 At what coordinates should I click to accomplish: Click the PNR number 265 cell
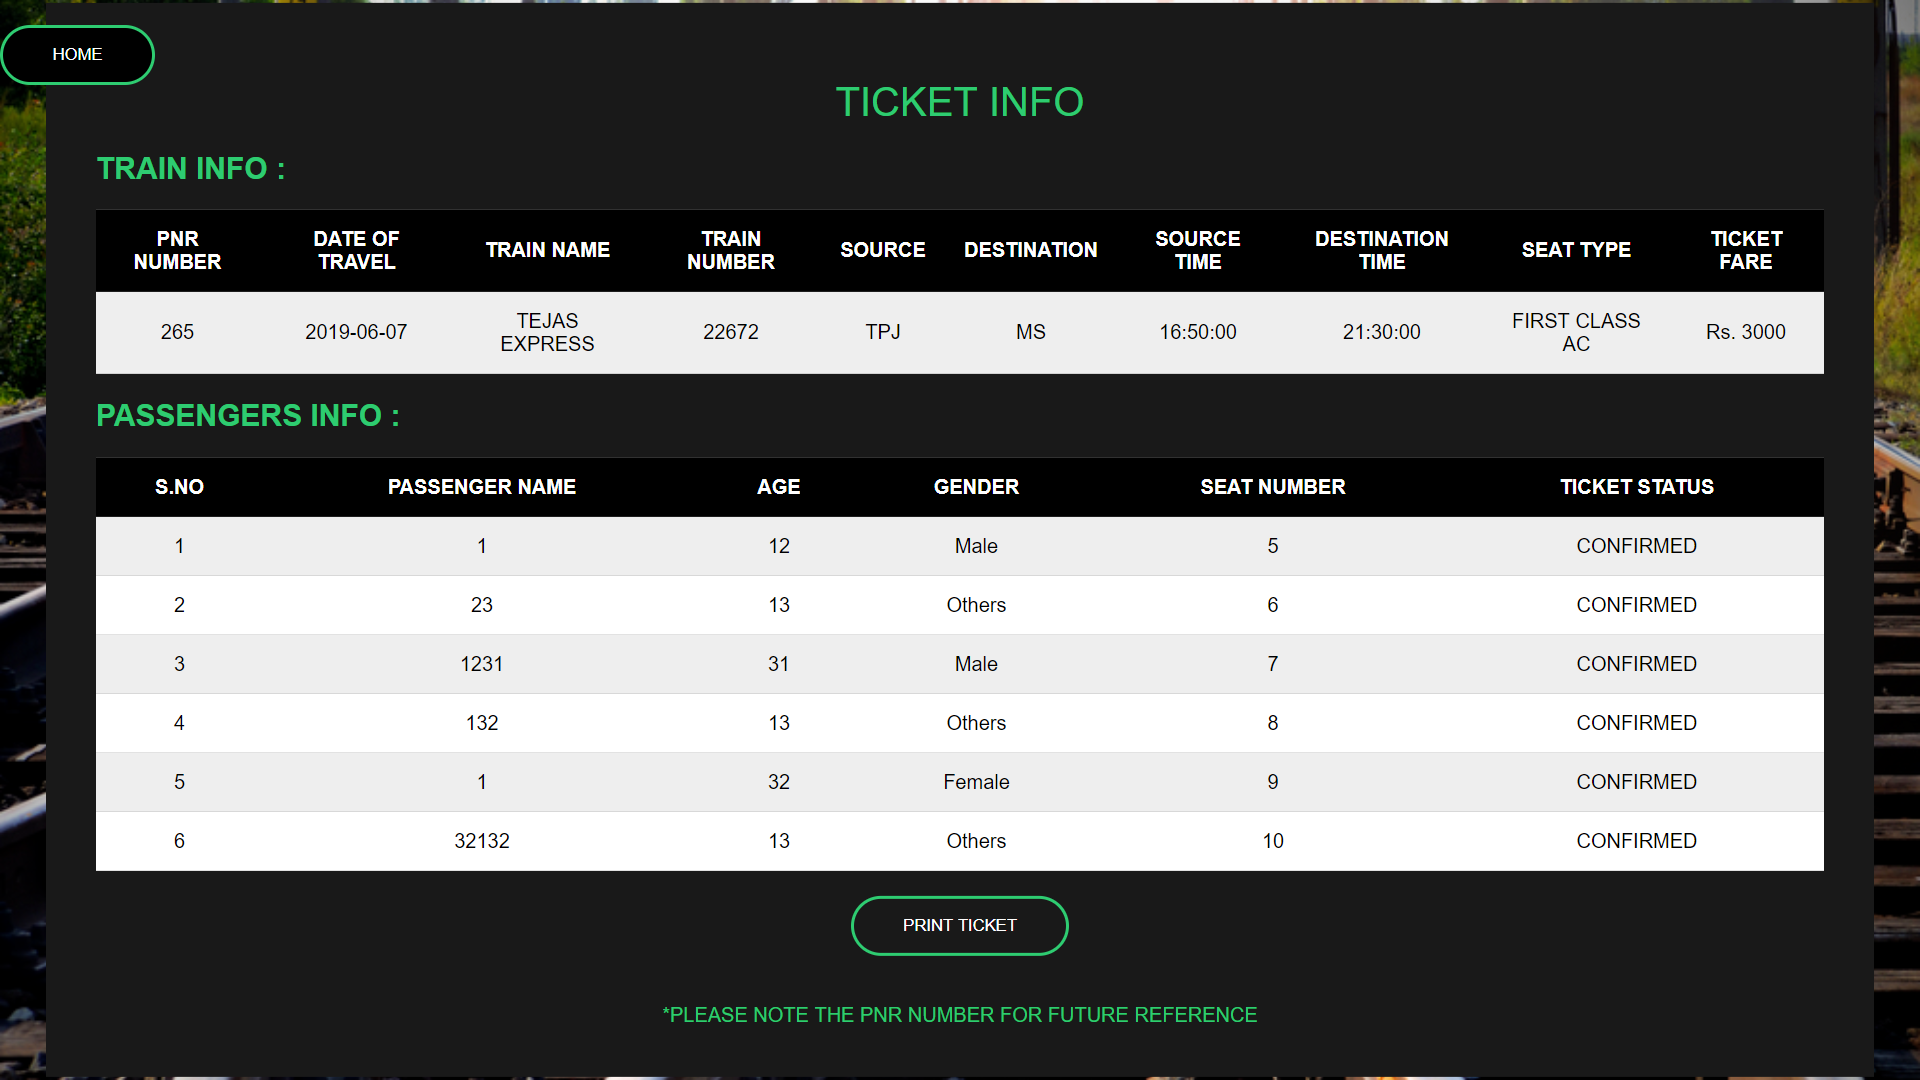177,332
